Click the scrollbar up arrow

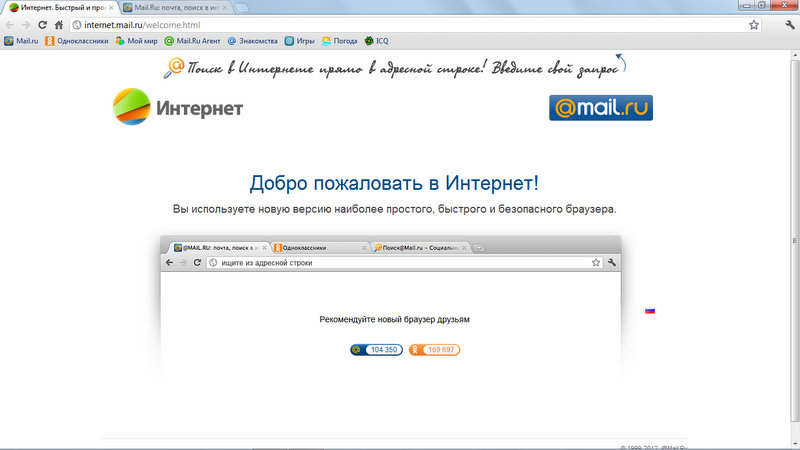[x=795, y=54]
